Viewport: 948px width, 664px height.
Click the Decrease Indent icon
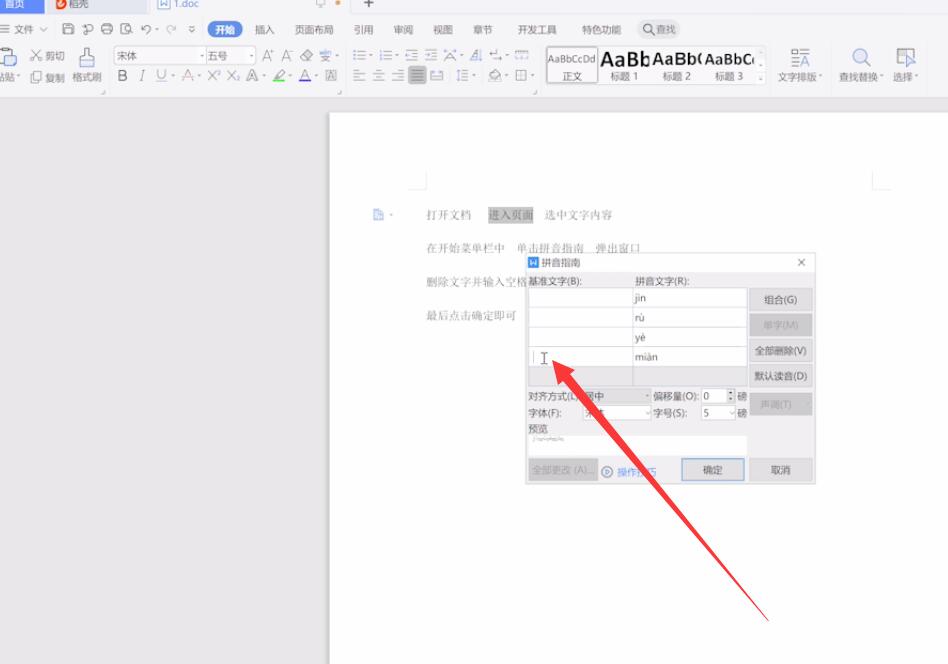click(412, 56)
